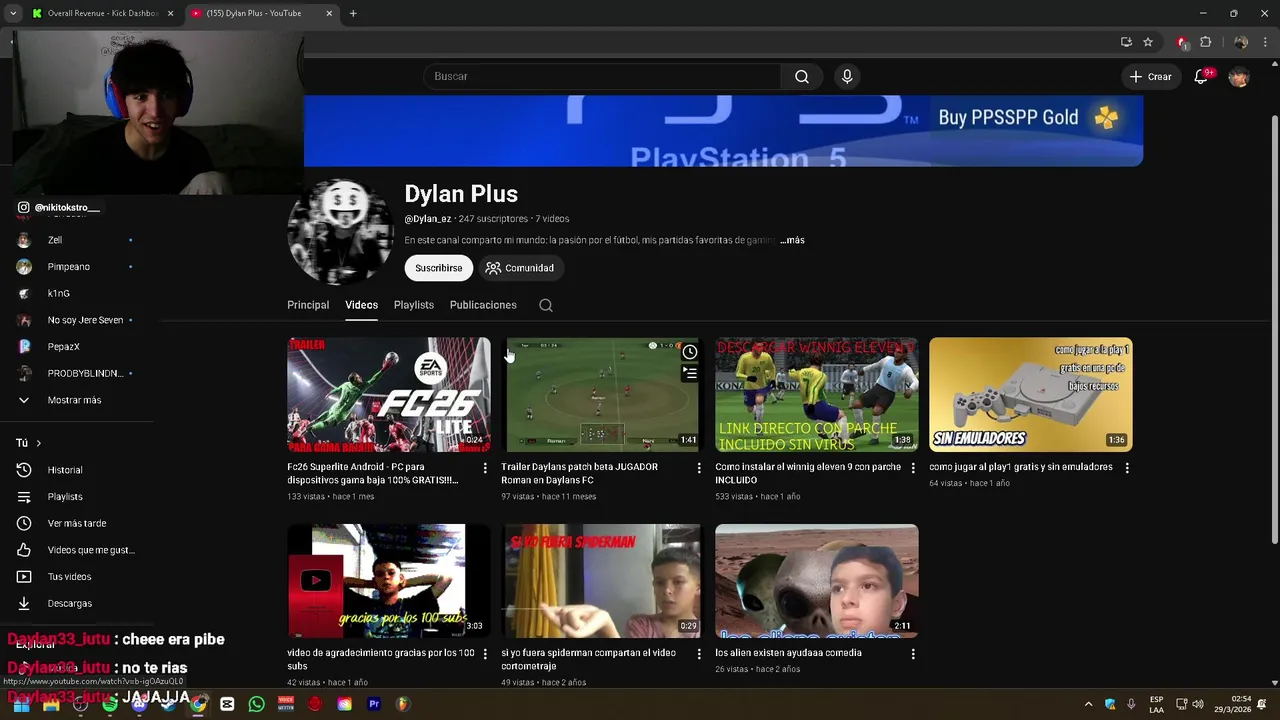Open YouTube notifications bell
Viewport: 1280px width, 720px height.
pyautogui.click(x=1202, y=76)
